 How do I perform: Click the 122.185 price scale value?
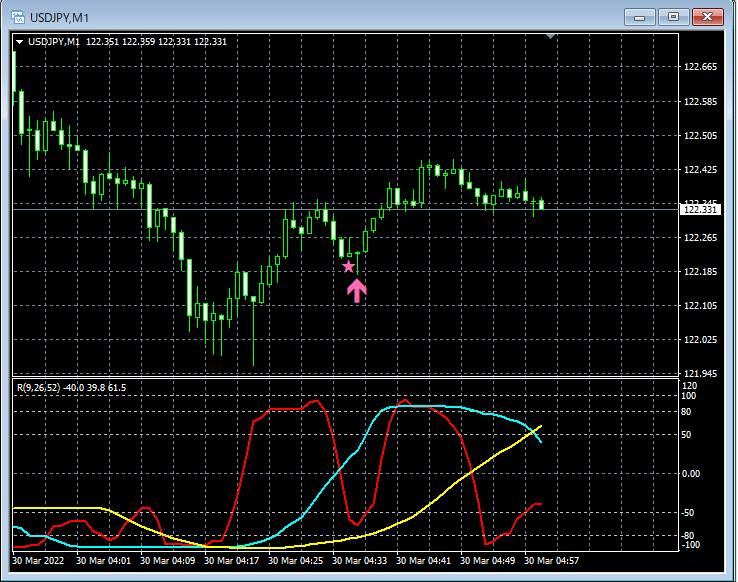coord(700,271)
